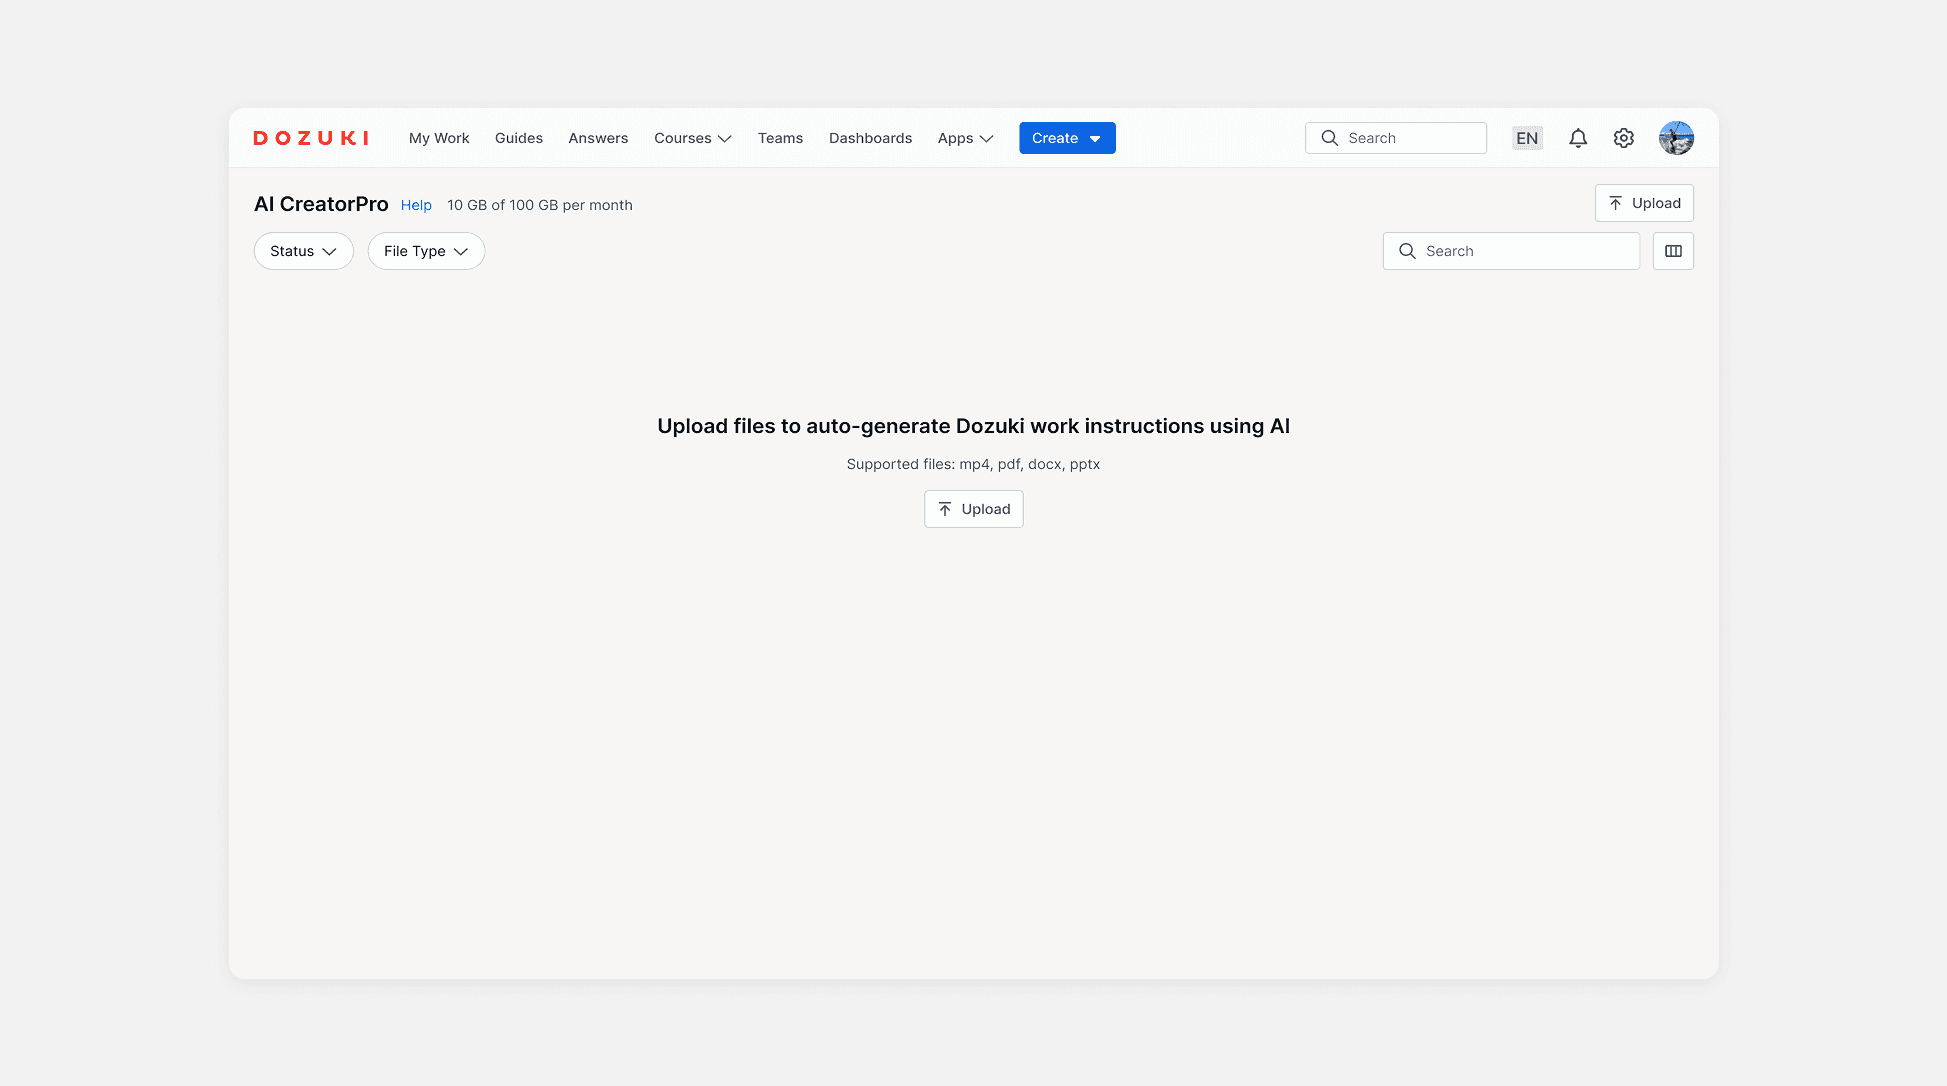Switch language using the EN button
The image size is (1947, 1086).
(x=1527, y=138)
